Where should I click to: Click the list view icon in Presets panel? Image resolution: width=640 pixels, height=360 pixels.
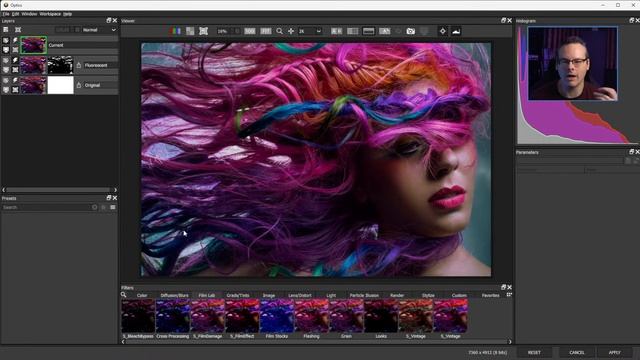(113, 207)
